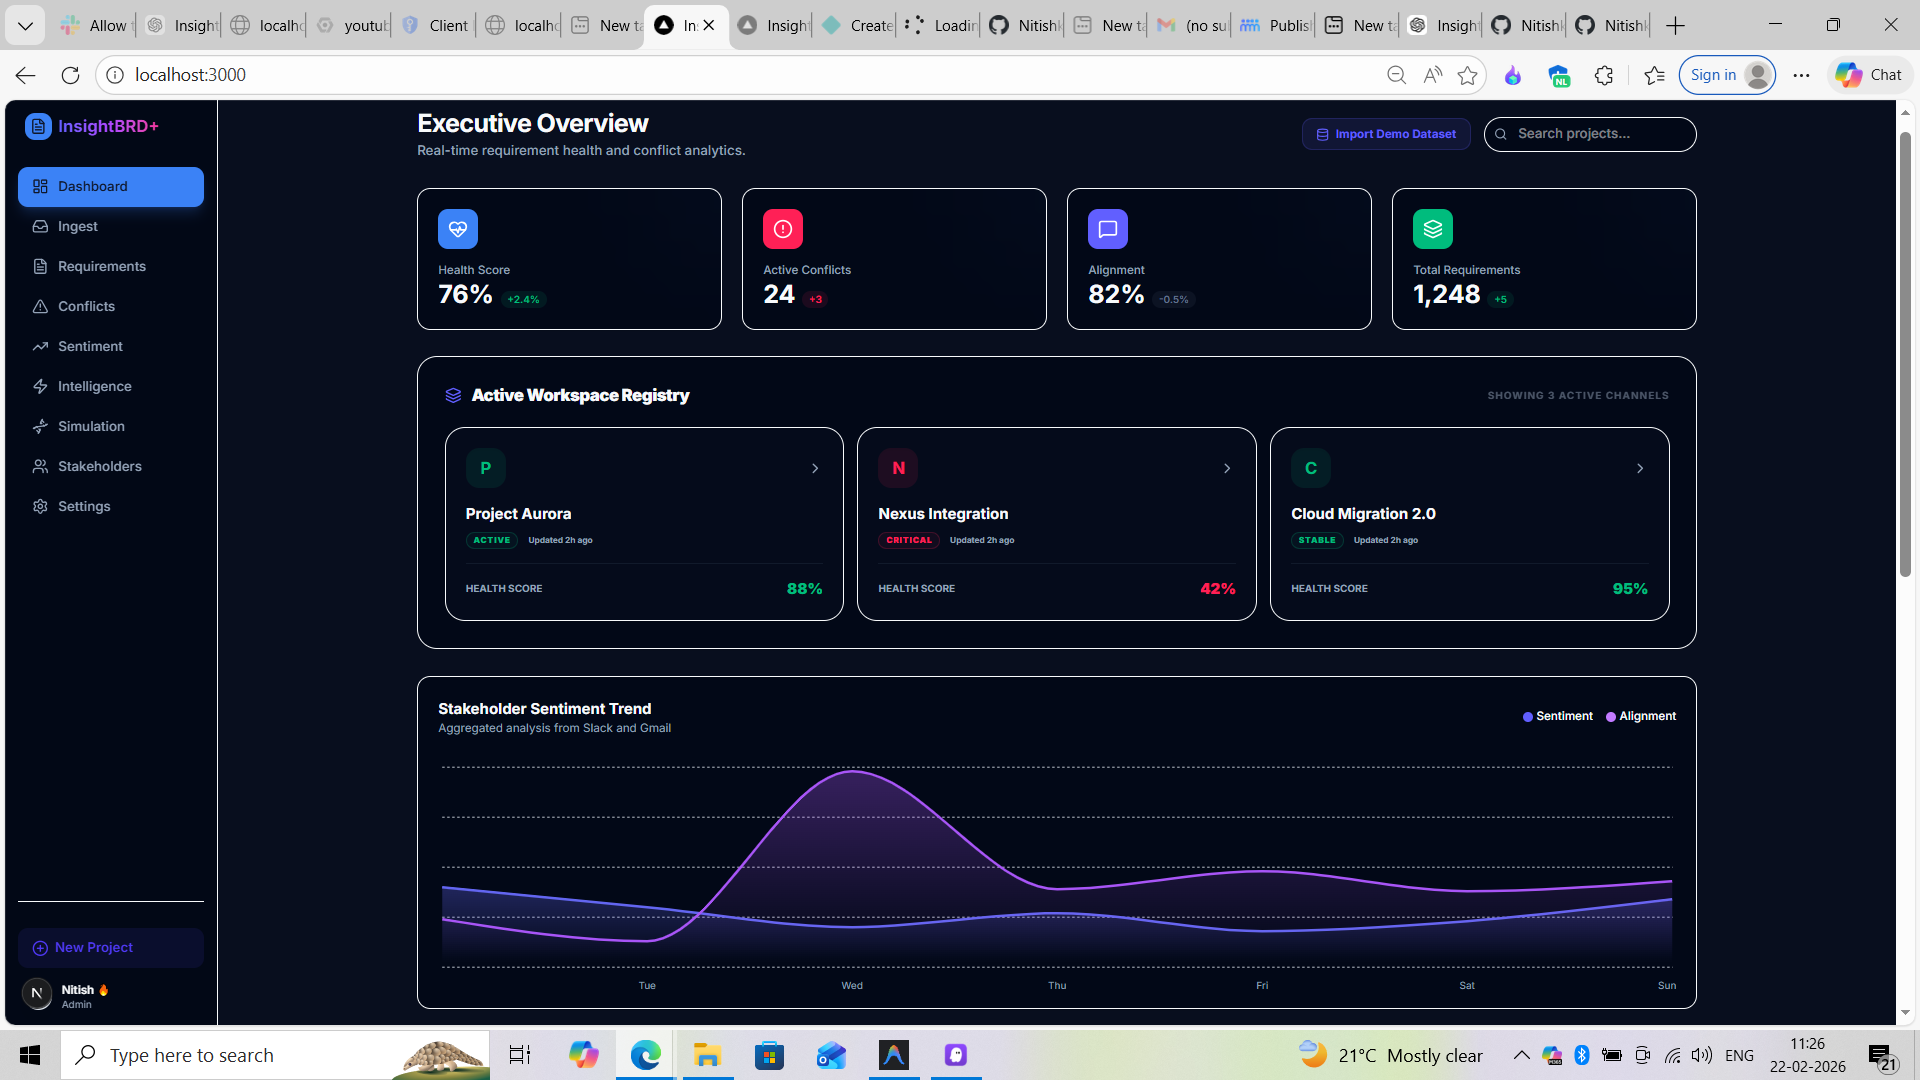
Task: Select the Sentiment icon in the sidebar
Action: (40, 346)
